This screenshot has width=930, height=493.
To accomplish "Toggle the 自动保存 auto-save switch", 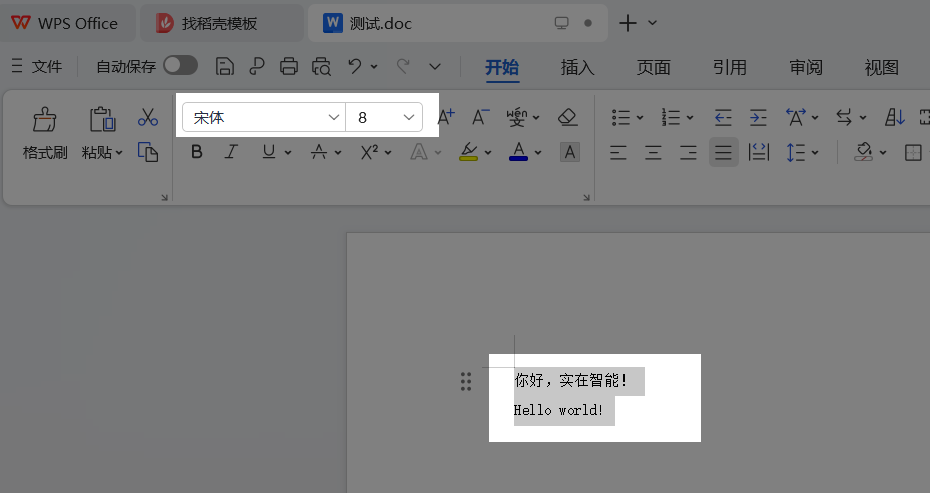I will [x=180, y=65].
